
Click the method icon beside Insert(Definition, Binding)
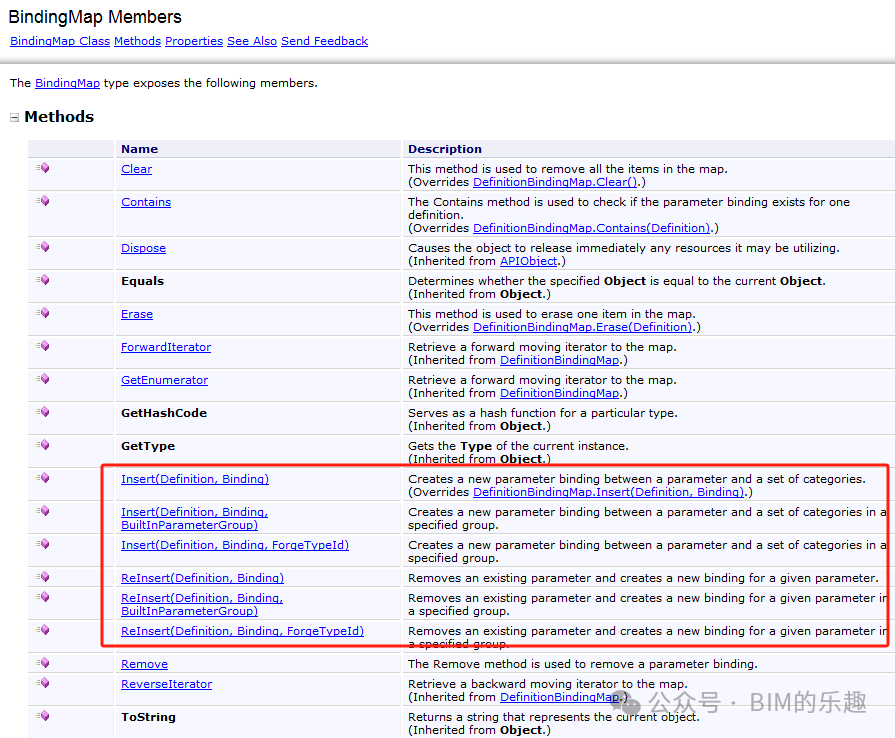pos(43,478)
